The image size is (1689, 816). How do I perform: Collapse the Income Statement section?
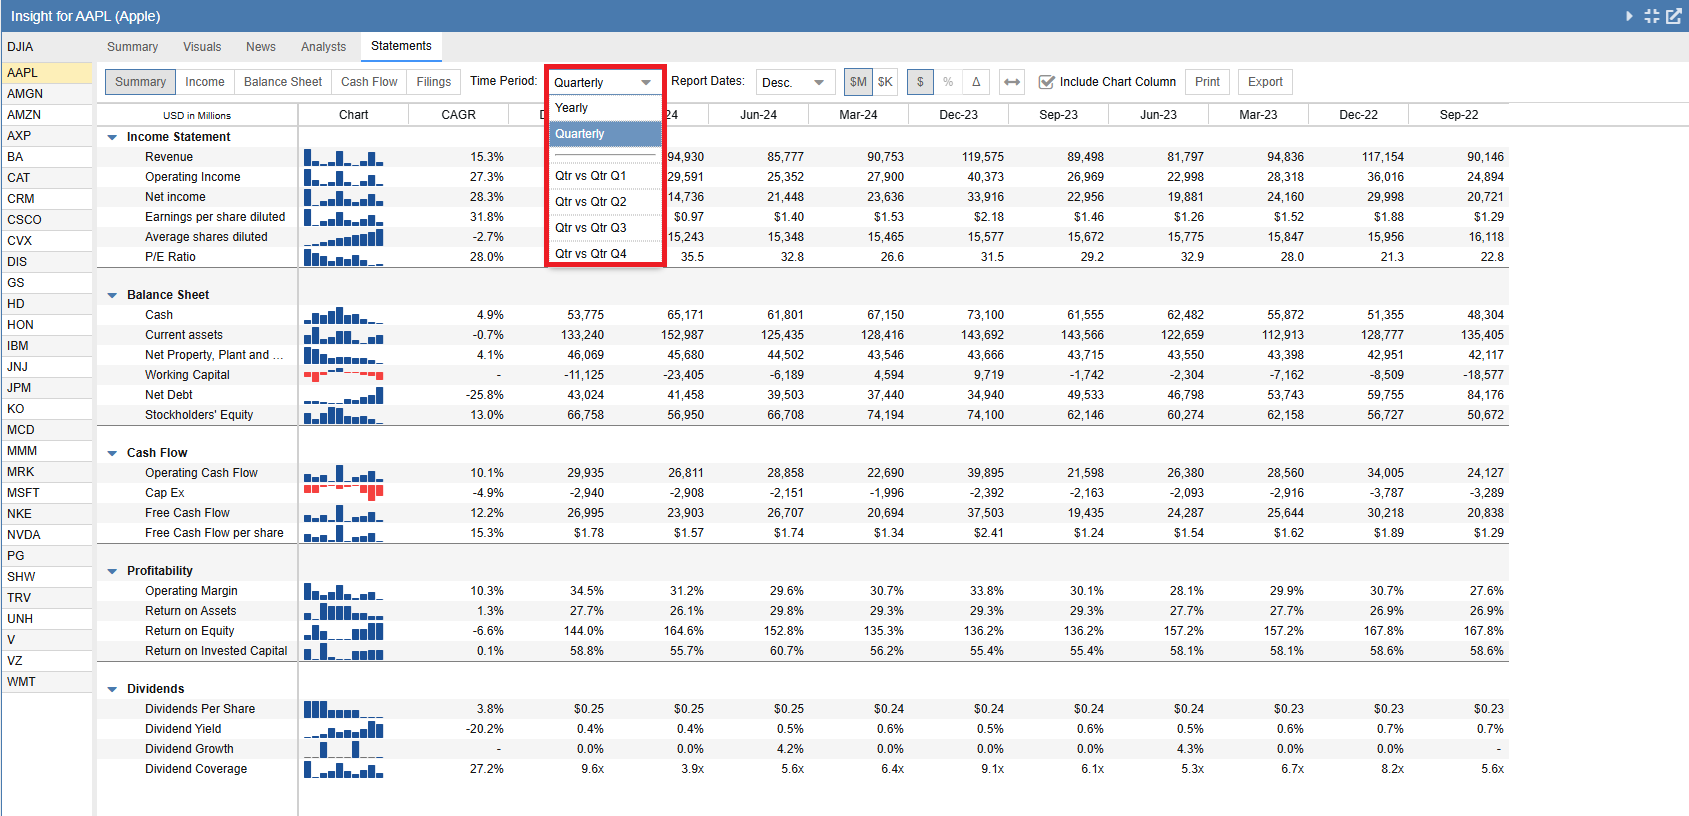click(112, 137)
